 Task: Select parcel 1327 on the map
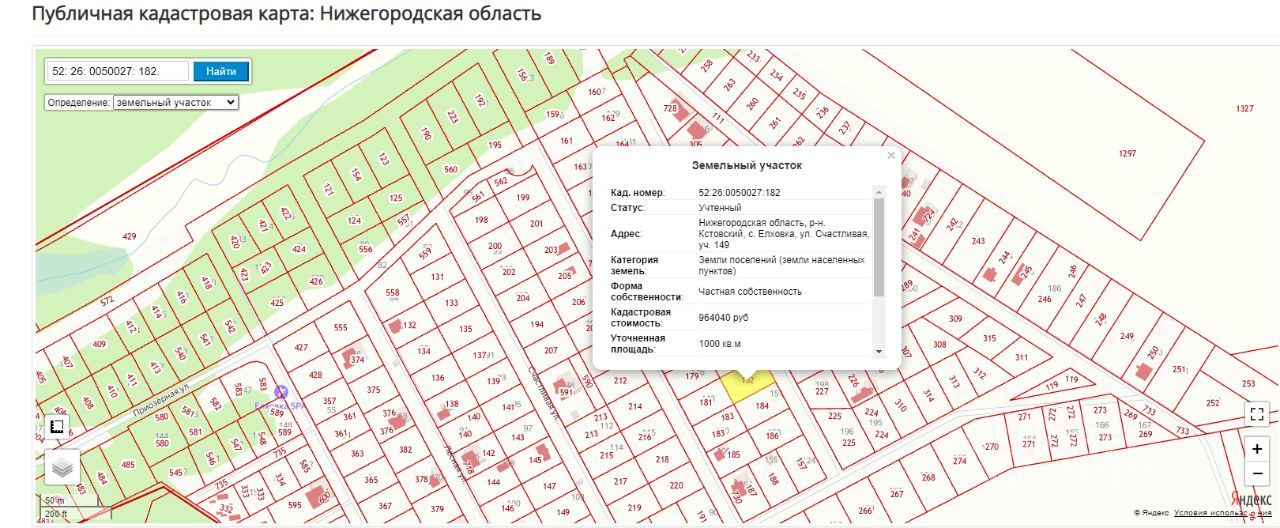point(1244,108)
